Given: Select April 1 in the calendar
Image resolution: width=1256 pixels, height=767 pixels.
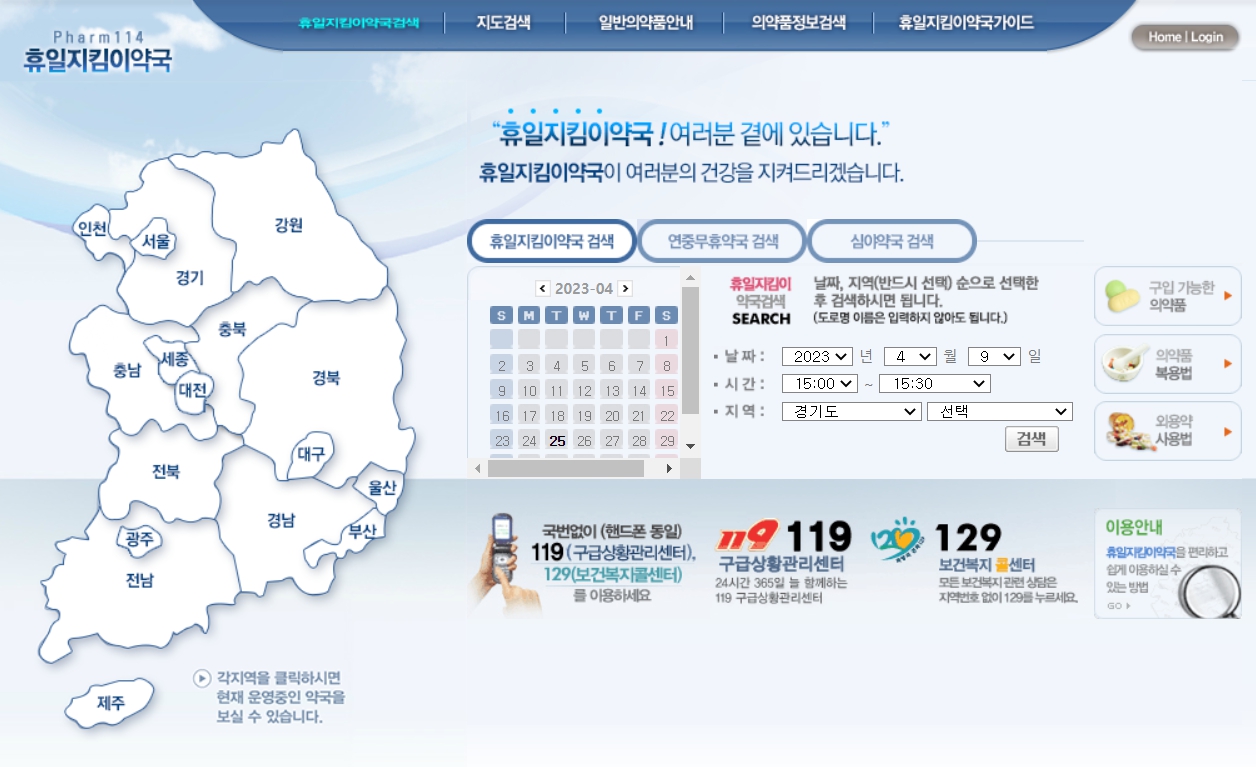Looking at the screenshot, I should click(666, 340).
